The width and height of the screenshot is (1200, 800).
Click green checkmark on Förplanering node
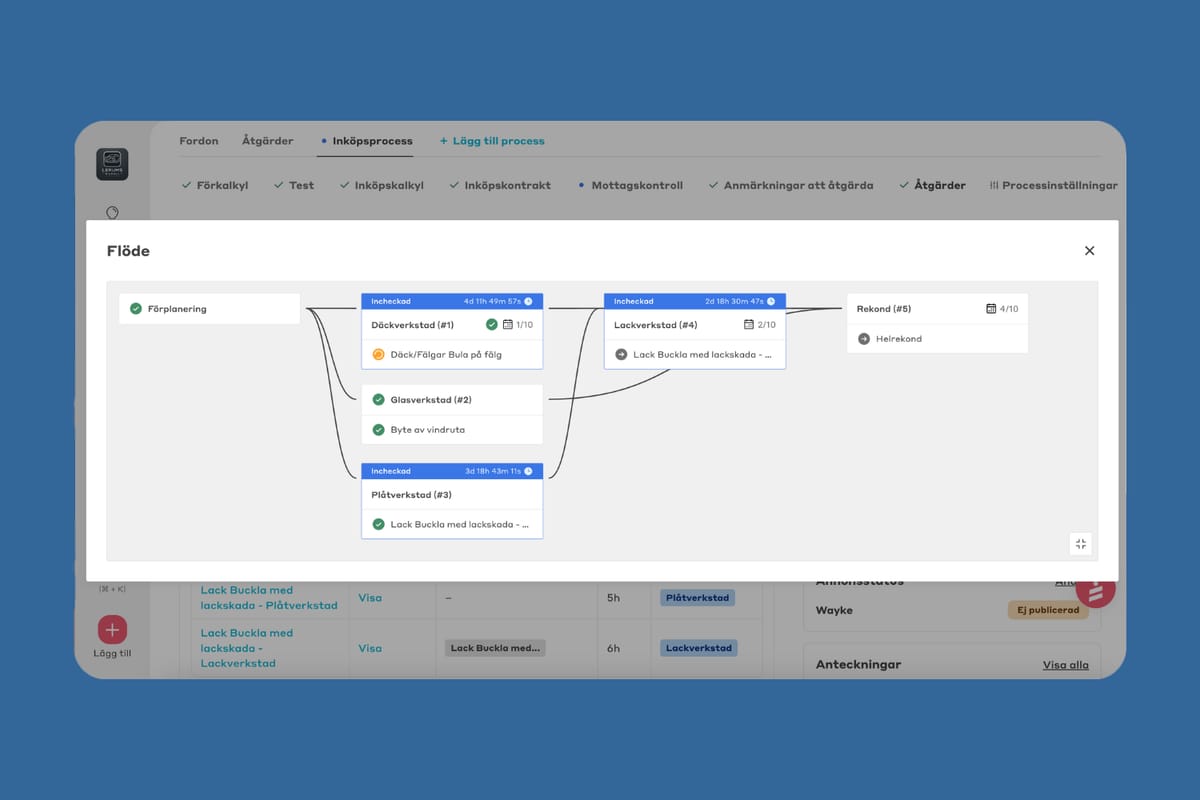(x=136, y=309)
